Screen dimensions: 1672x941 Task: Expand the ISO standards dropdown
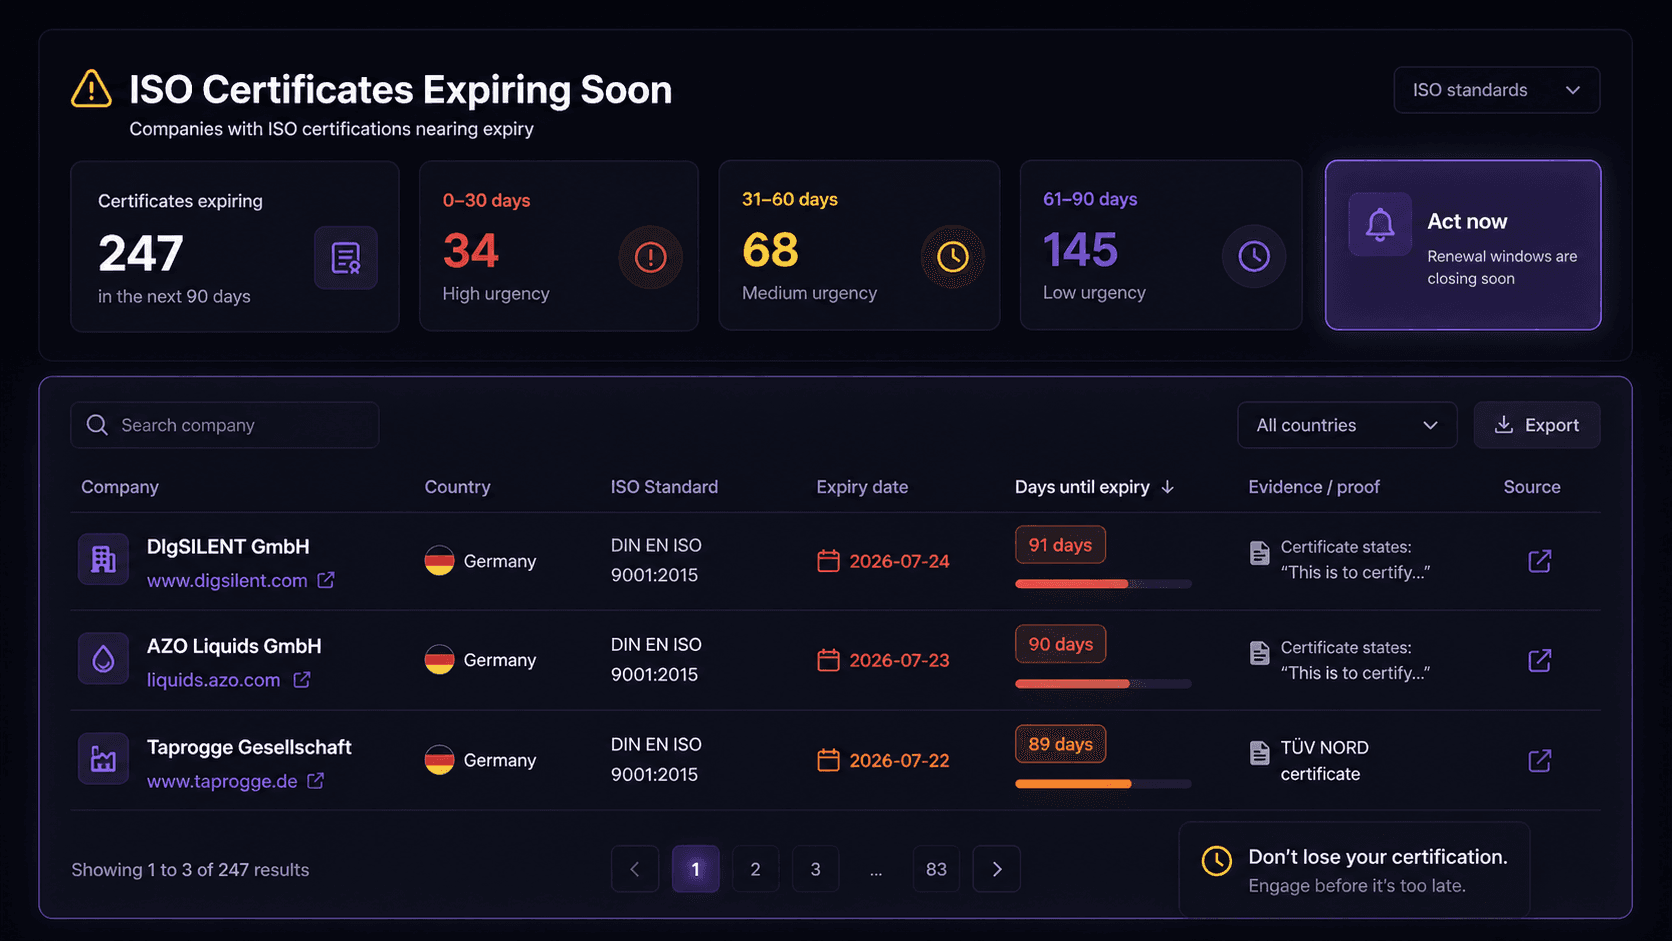tap(1496, 90)
